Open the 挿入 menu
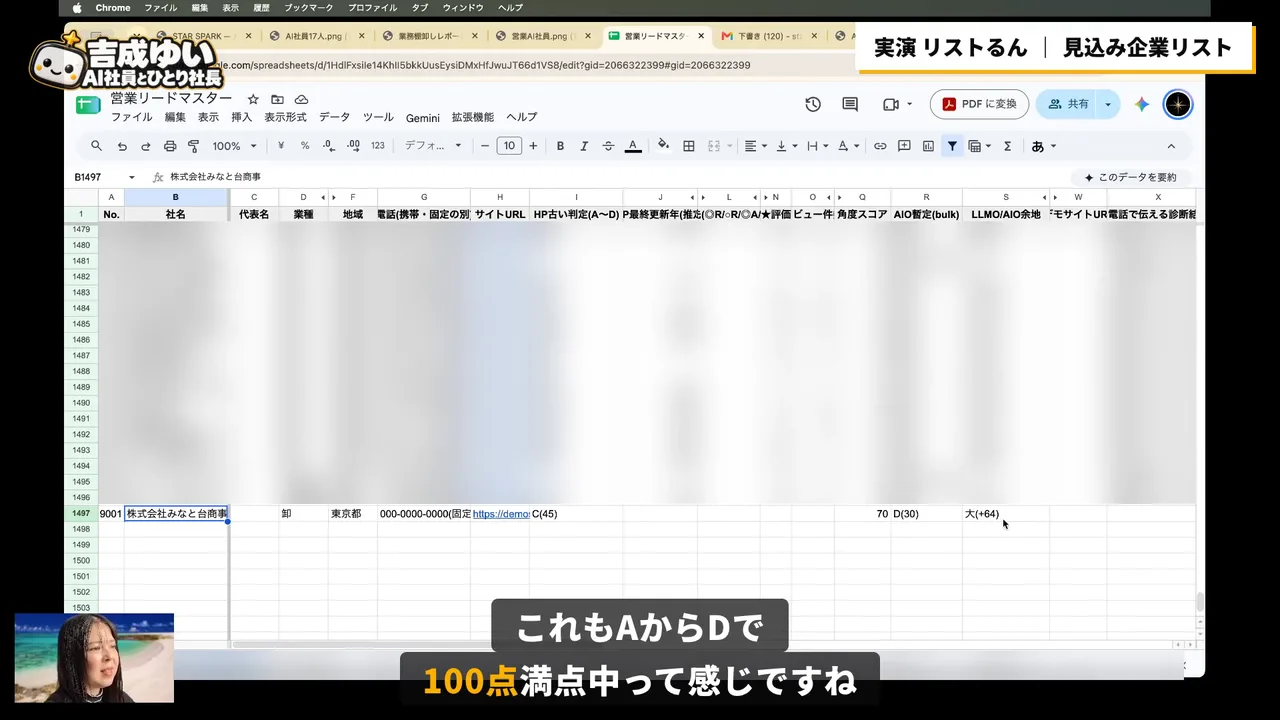Image resolution: width=1280 pixels, height=720 pixels. click(x=241, y=117)
